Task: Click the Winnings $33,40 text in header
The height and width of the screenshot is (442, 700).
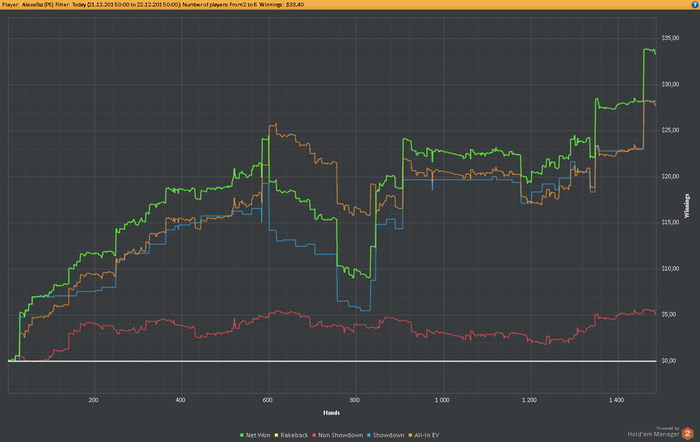Action: [x=281, y=4]
